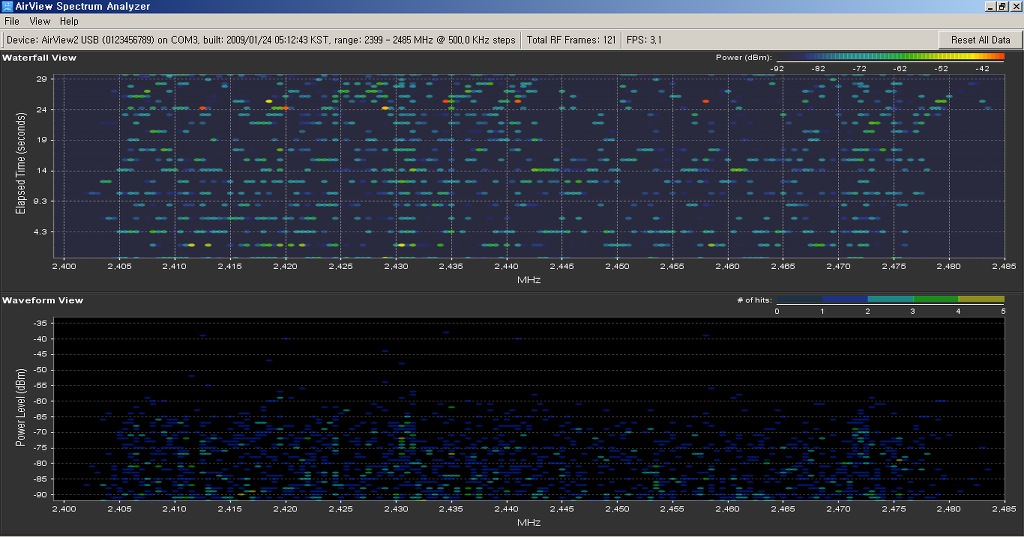
Task: Click the Power (dBm) color gradient bar
Action: tap(890, 57)
